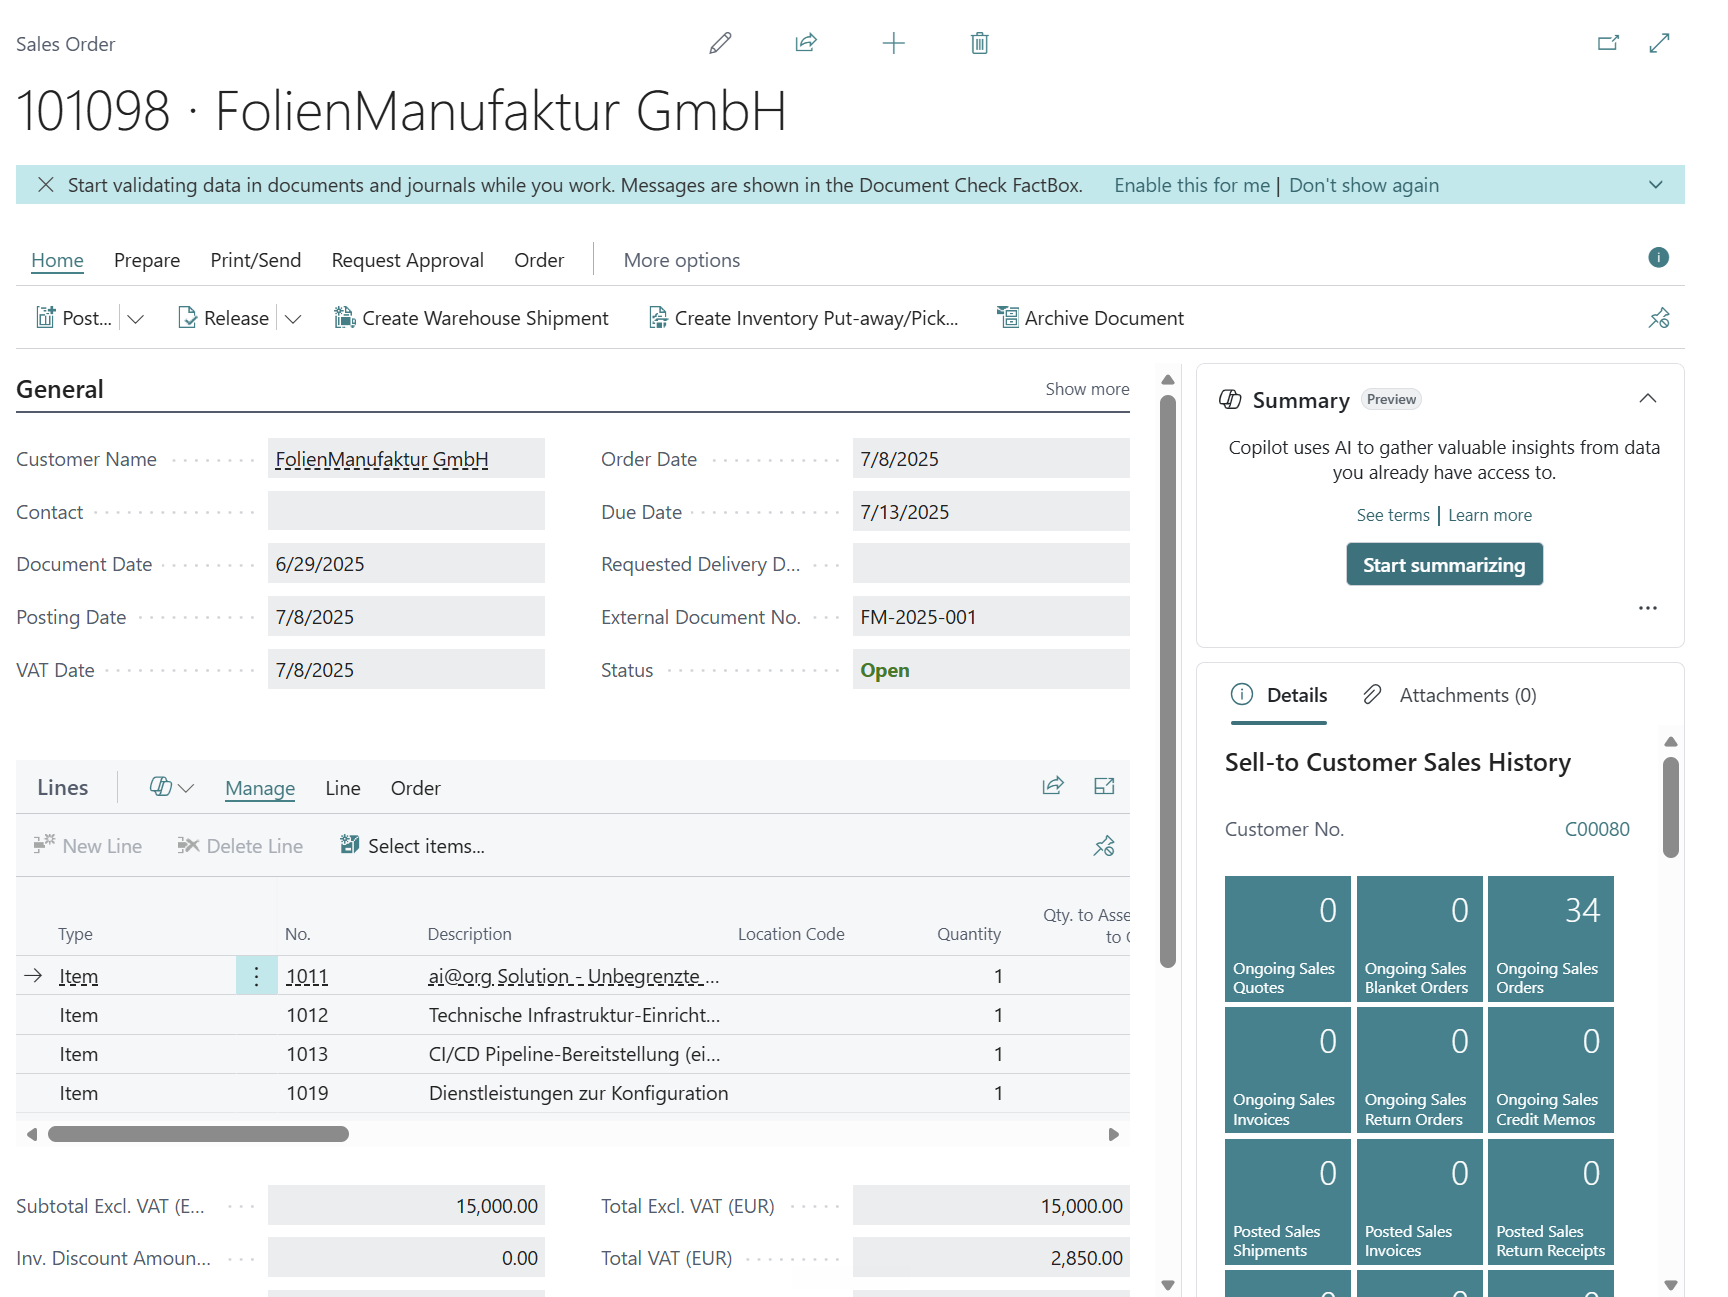This screenshot has height=1297, width=1728.
Task: Click the pin icon in Lines toolbar
Action: [1104, 846]
